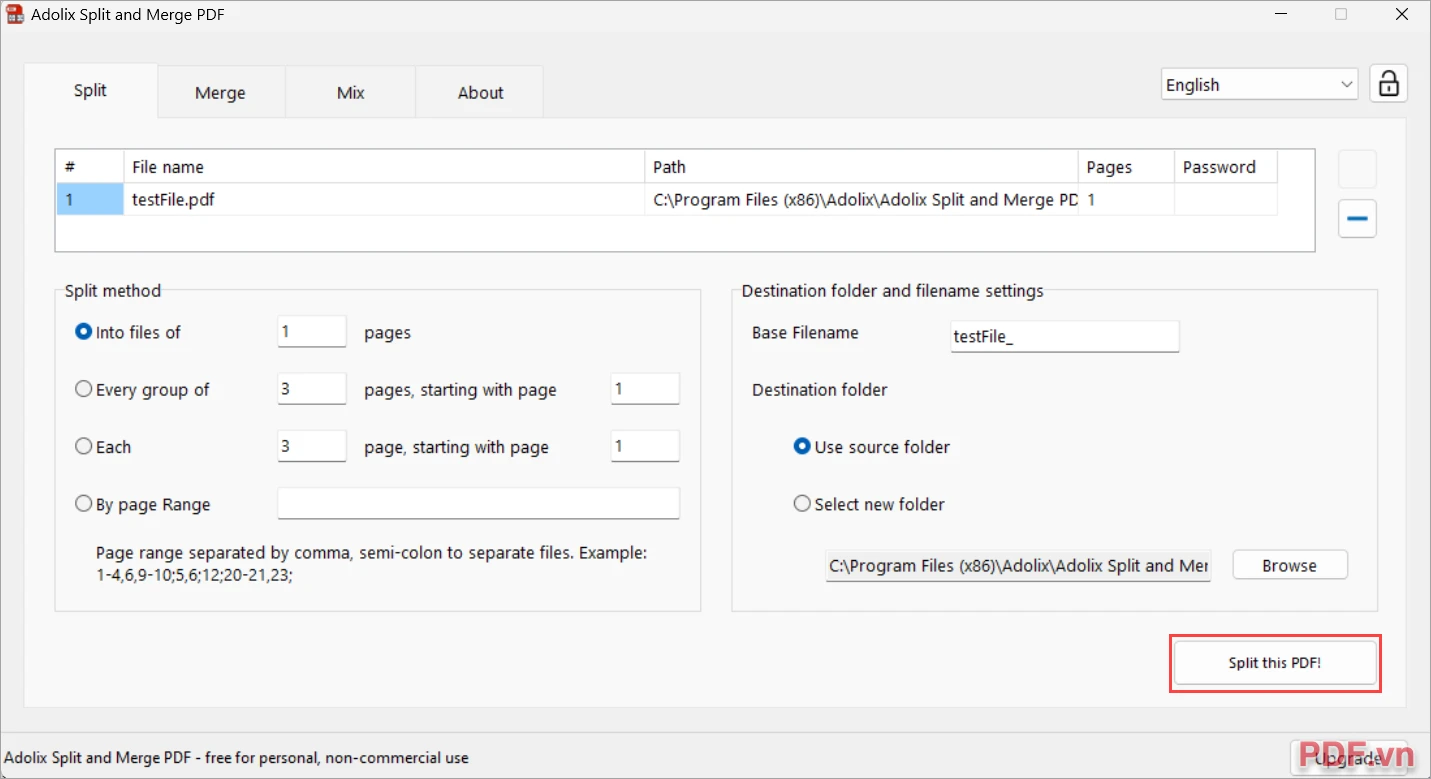Image resolution: width=1431 pixels, height=779 pixels.
Task: Click the Adolix app icon in title bar
Action: 15,15
